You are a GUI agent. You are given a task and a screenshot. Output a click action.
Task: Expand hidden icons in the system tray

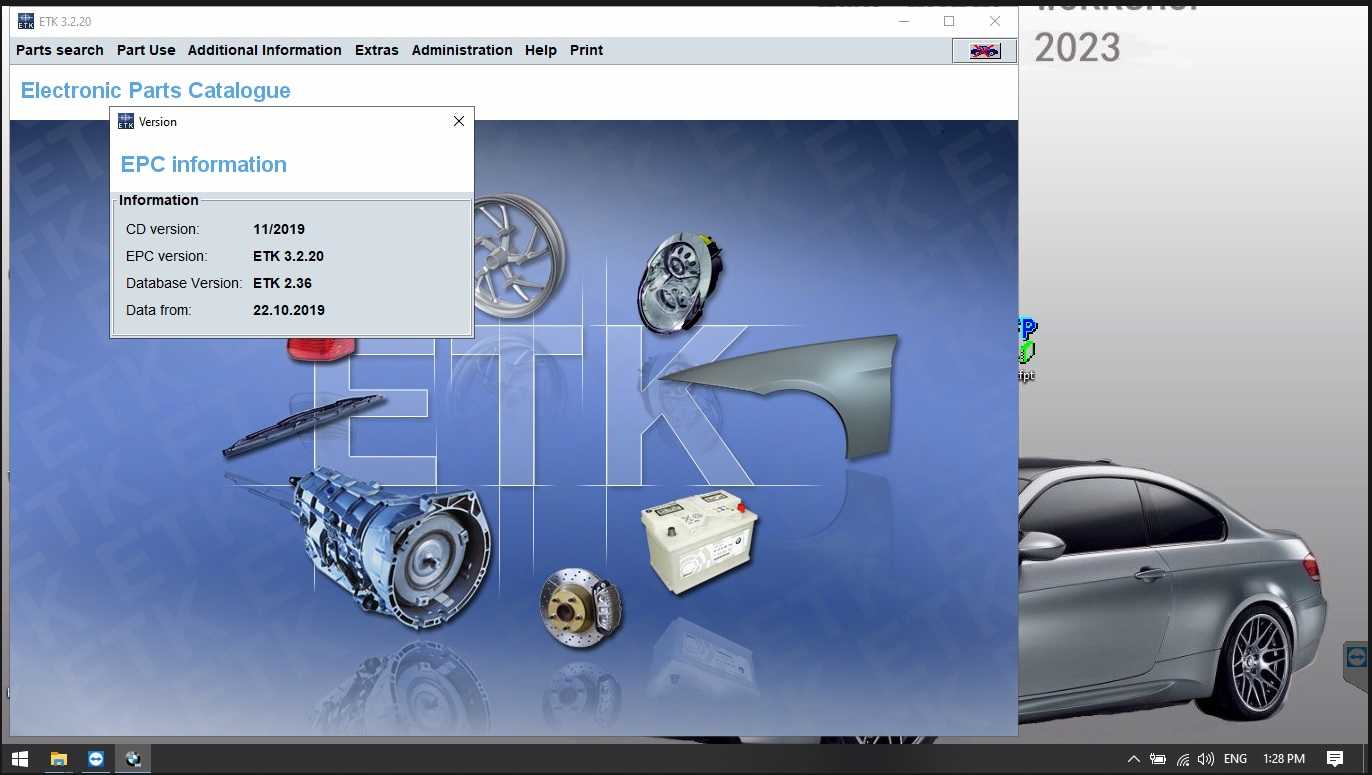(x=1133, y=758)
